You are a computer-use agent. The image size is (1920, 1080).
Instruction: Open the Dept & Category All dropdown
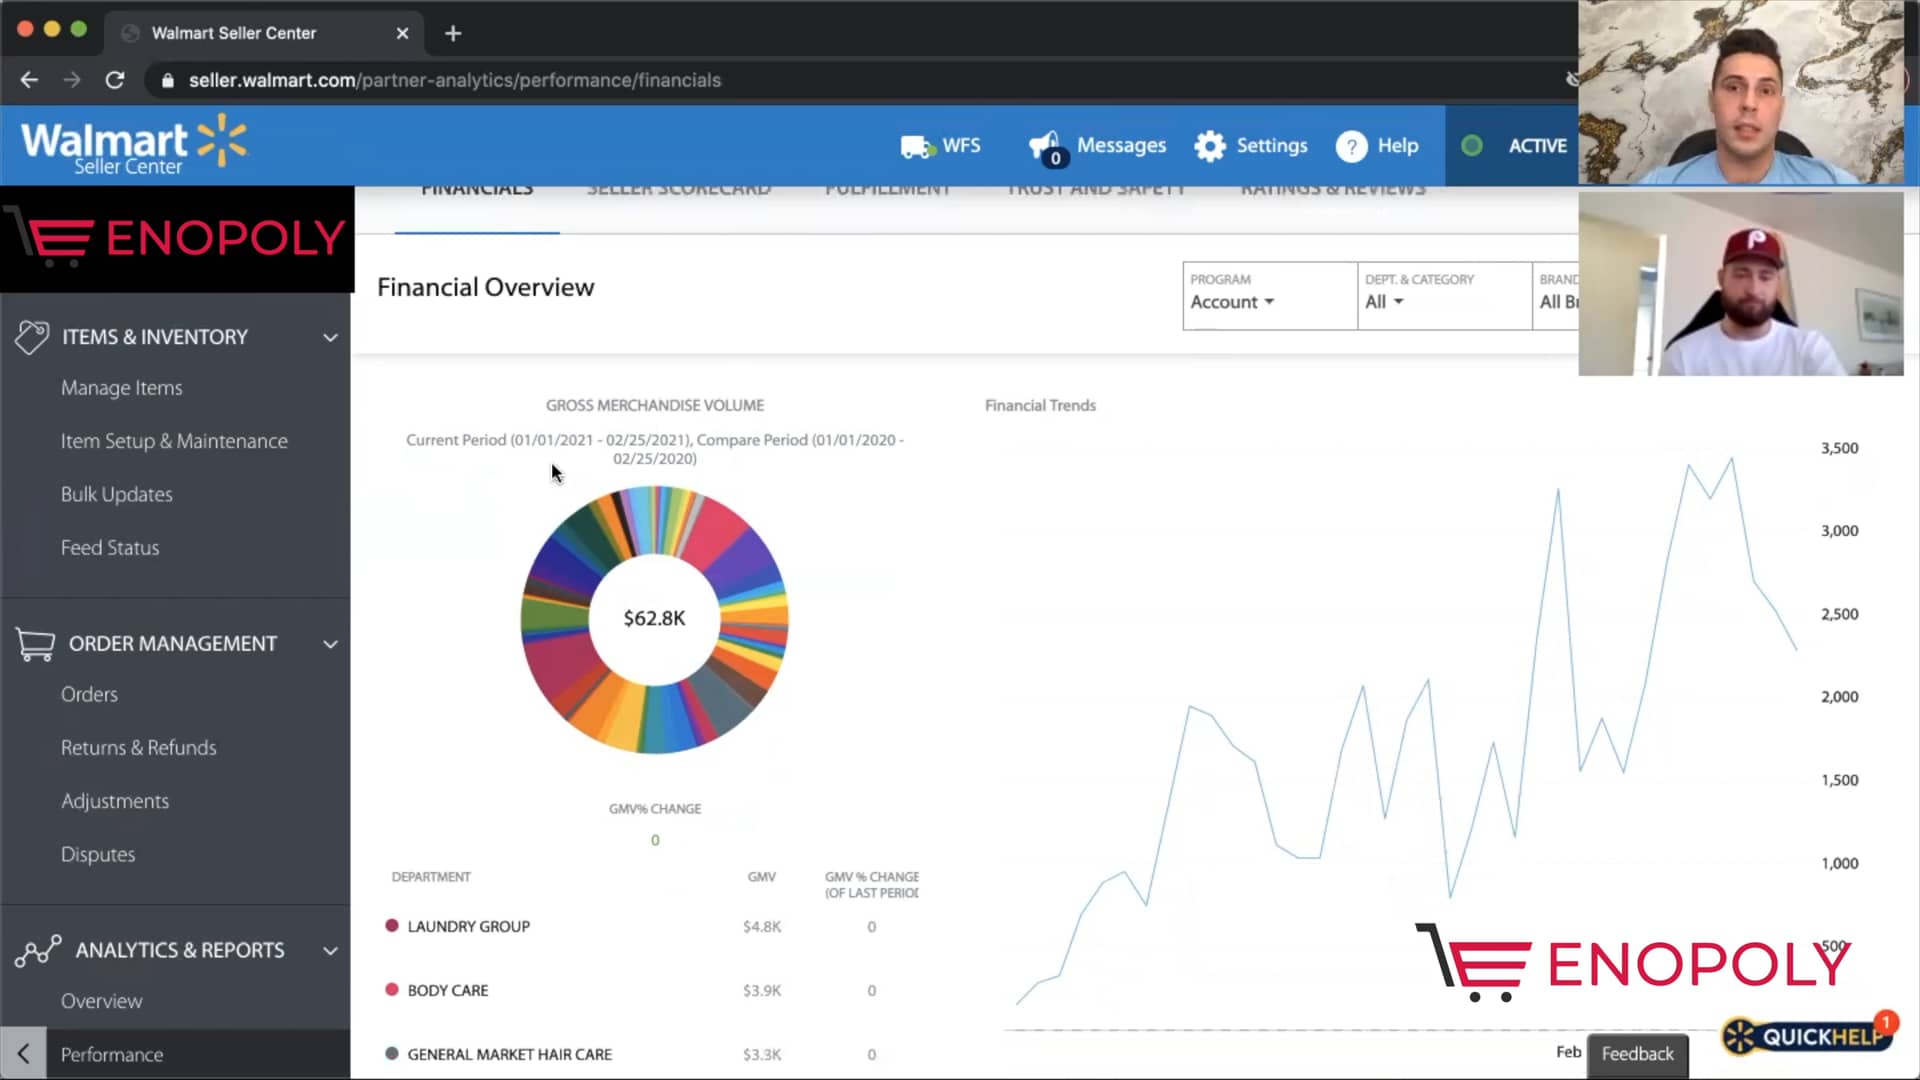coord(1384,301)
